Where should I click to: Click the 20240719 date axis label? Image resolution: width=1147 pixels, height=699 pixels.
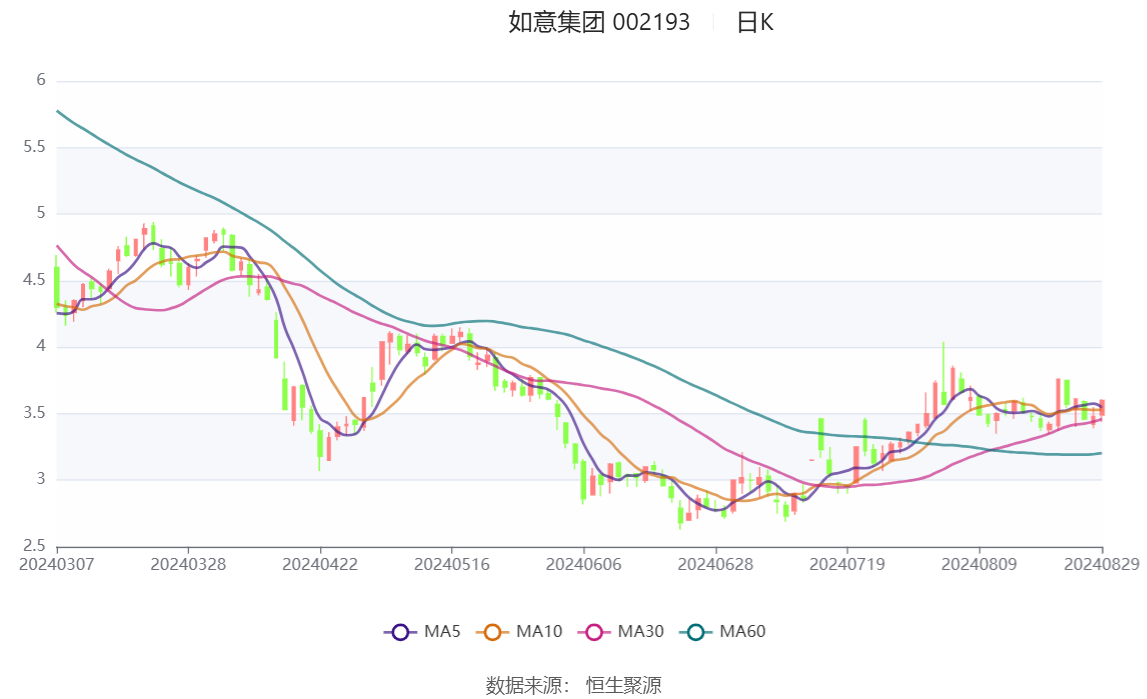coord(847,565)
